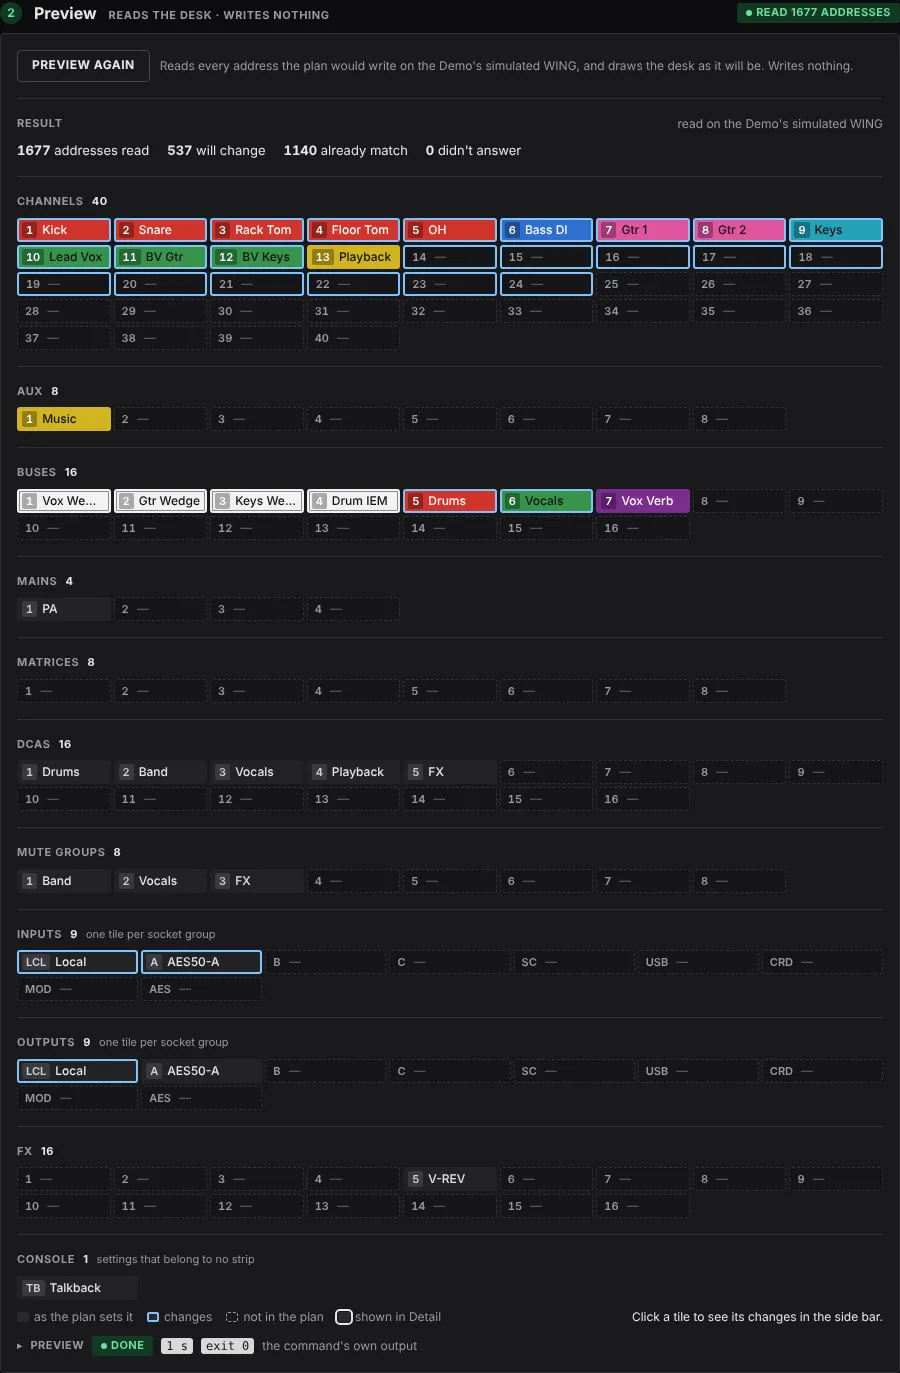
Task: Click the READ 1677 ADDRESSES status badge
Action: (x=818, y=12)
